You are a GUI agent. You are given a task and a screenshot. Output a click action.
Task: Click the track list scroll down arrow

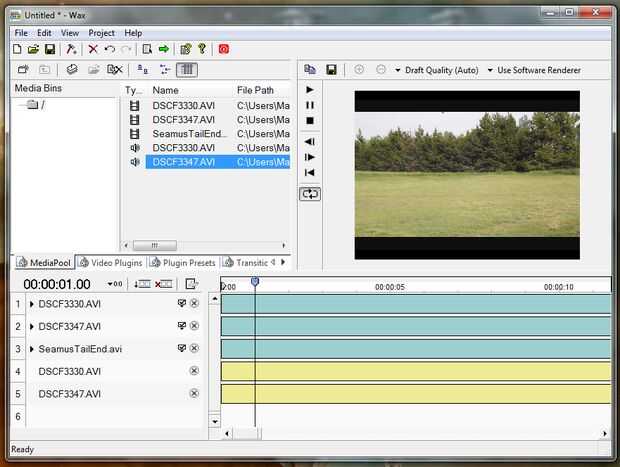coord(215,422)
